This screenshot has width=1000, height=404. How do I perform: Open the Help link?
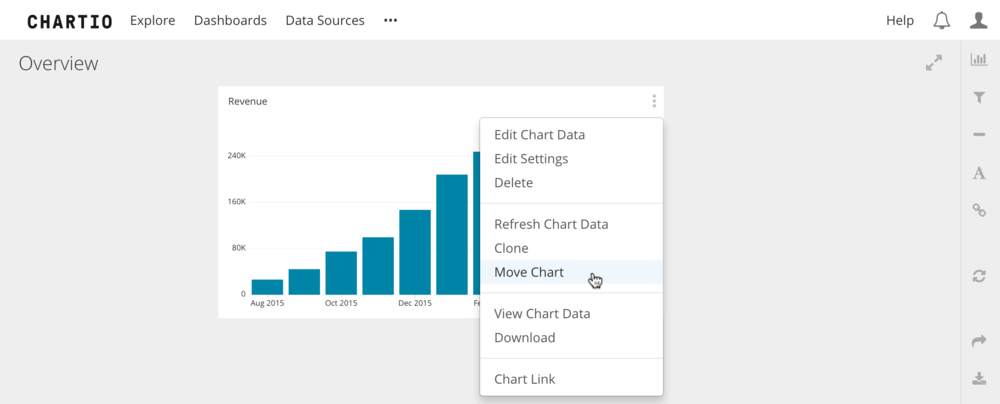[900, 20]
